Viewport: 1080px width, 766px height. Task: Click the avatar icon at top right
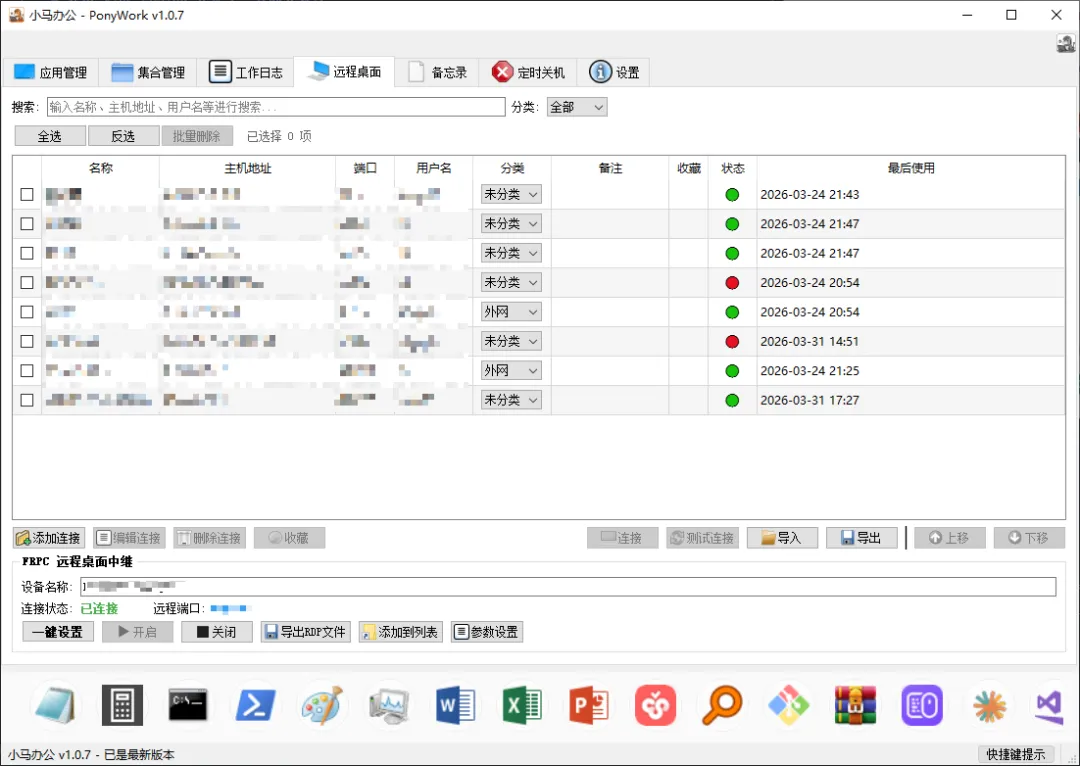pos(1066,44)
